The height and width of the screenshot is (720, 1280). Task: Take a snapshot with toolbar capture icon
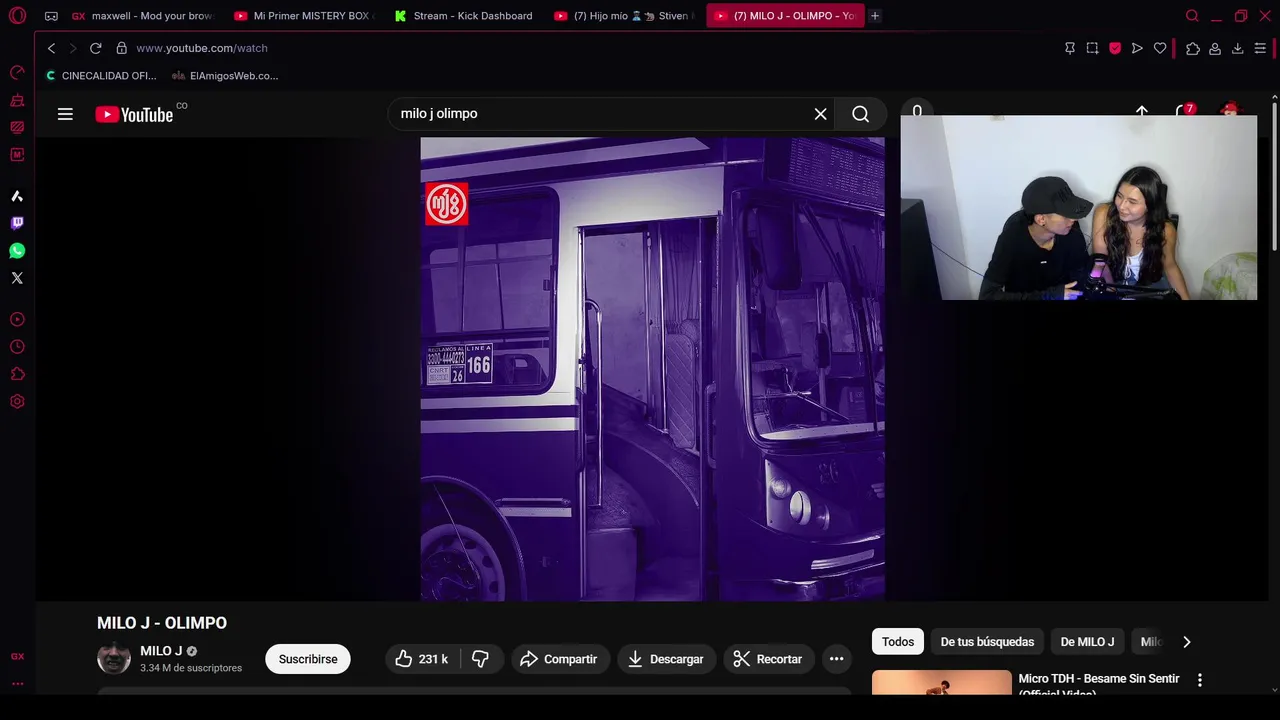click(1092, 48)
